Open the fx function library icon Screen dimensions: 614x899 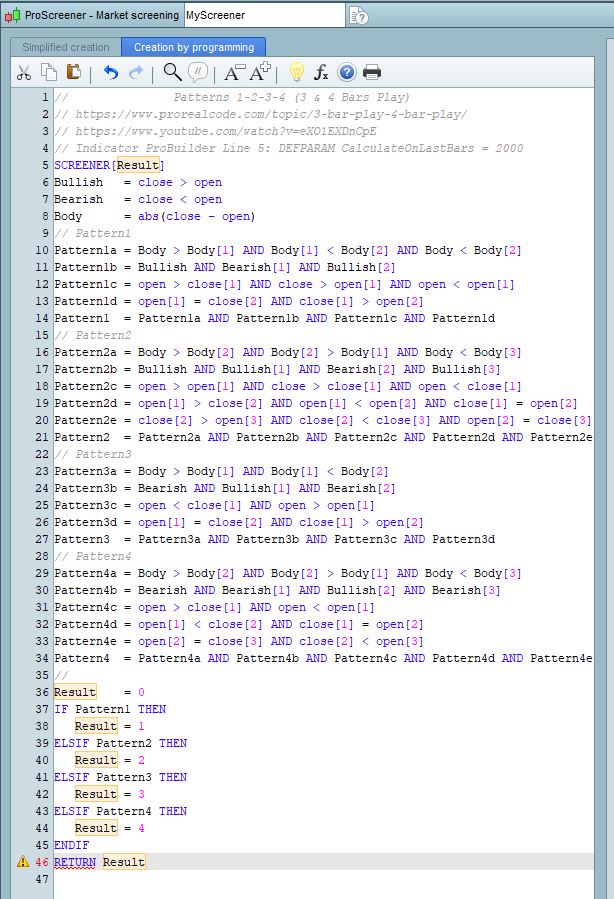point(321,72)
